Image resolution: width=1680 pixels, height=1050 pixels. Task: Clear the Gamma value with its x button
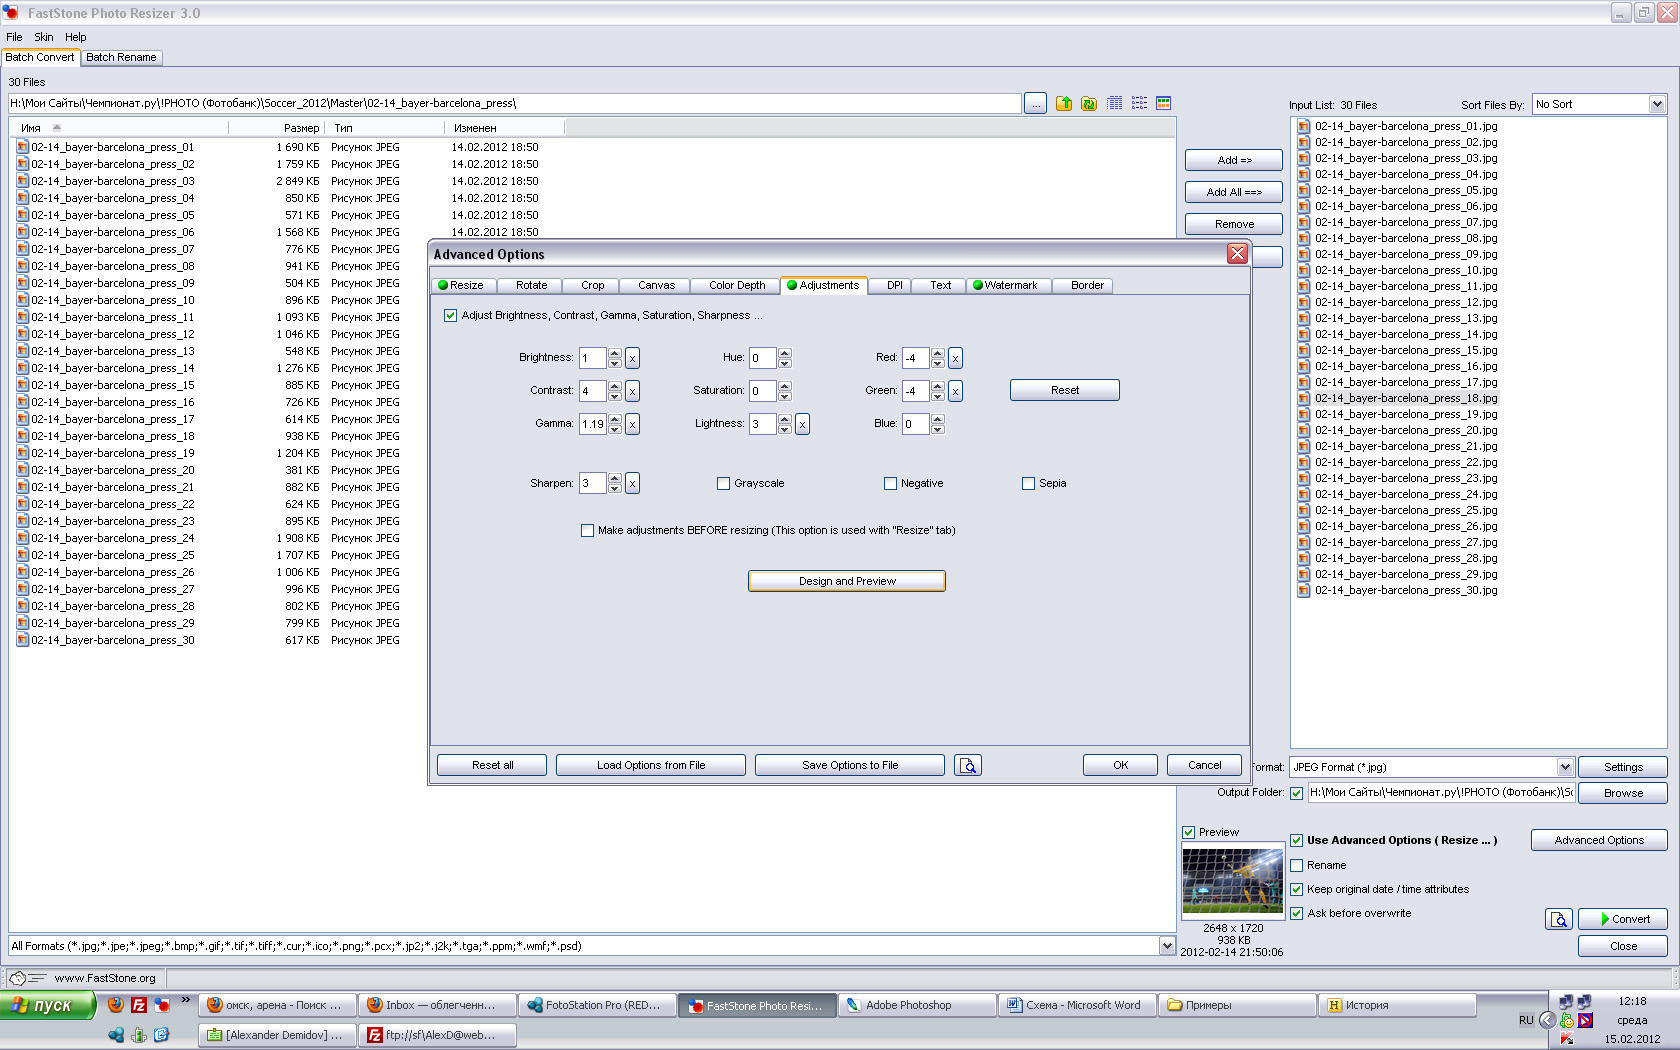pos(632,424)
